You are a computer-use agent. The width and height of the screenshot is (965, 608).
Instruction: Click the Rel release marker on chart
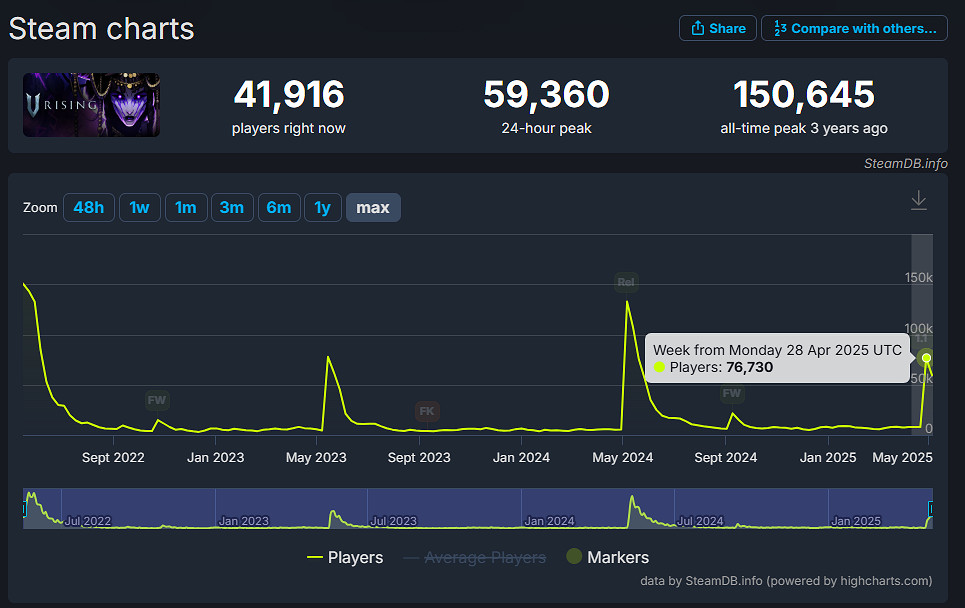coord(626,282)
